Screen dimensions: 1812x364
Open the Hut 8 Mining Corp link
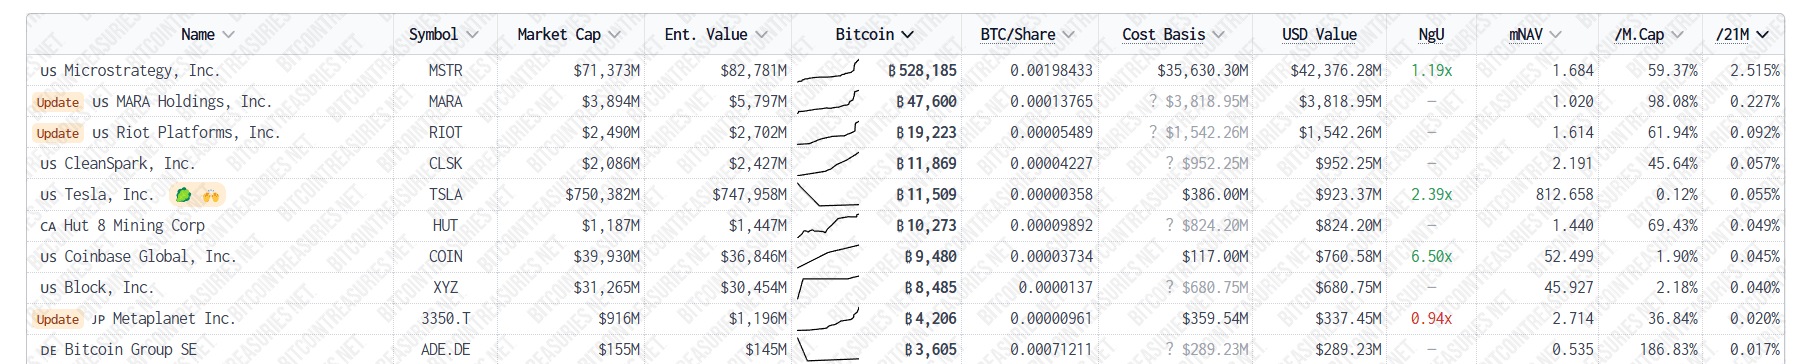[134, 225]
